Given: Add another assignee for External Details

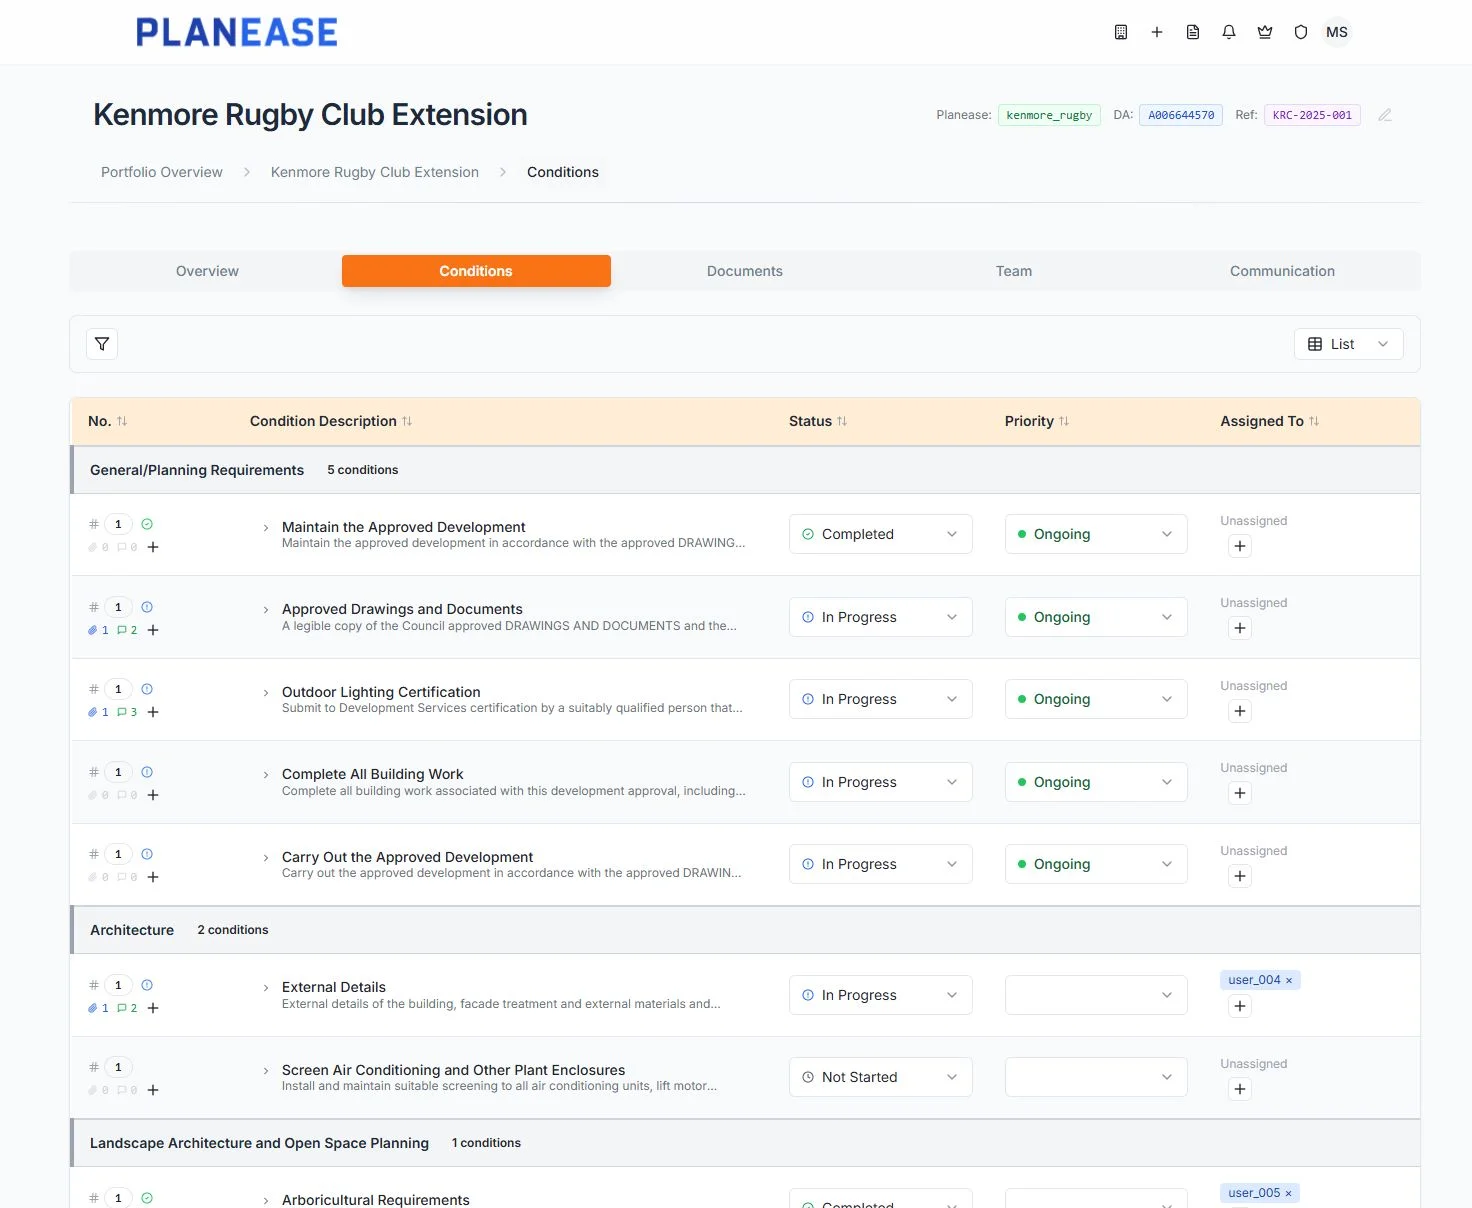Looking at the screenshot, I should [1240, 1006].
